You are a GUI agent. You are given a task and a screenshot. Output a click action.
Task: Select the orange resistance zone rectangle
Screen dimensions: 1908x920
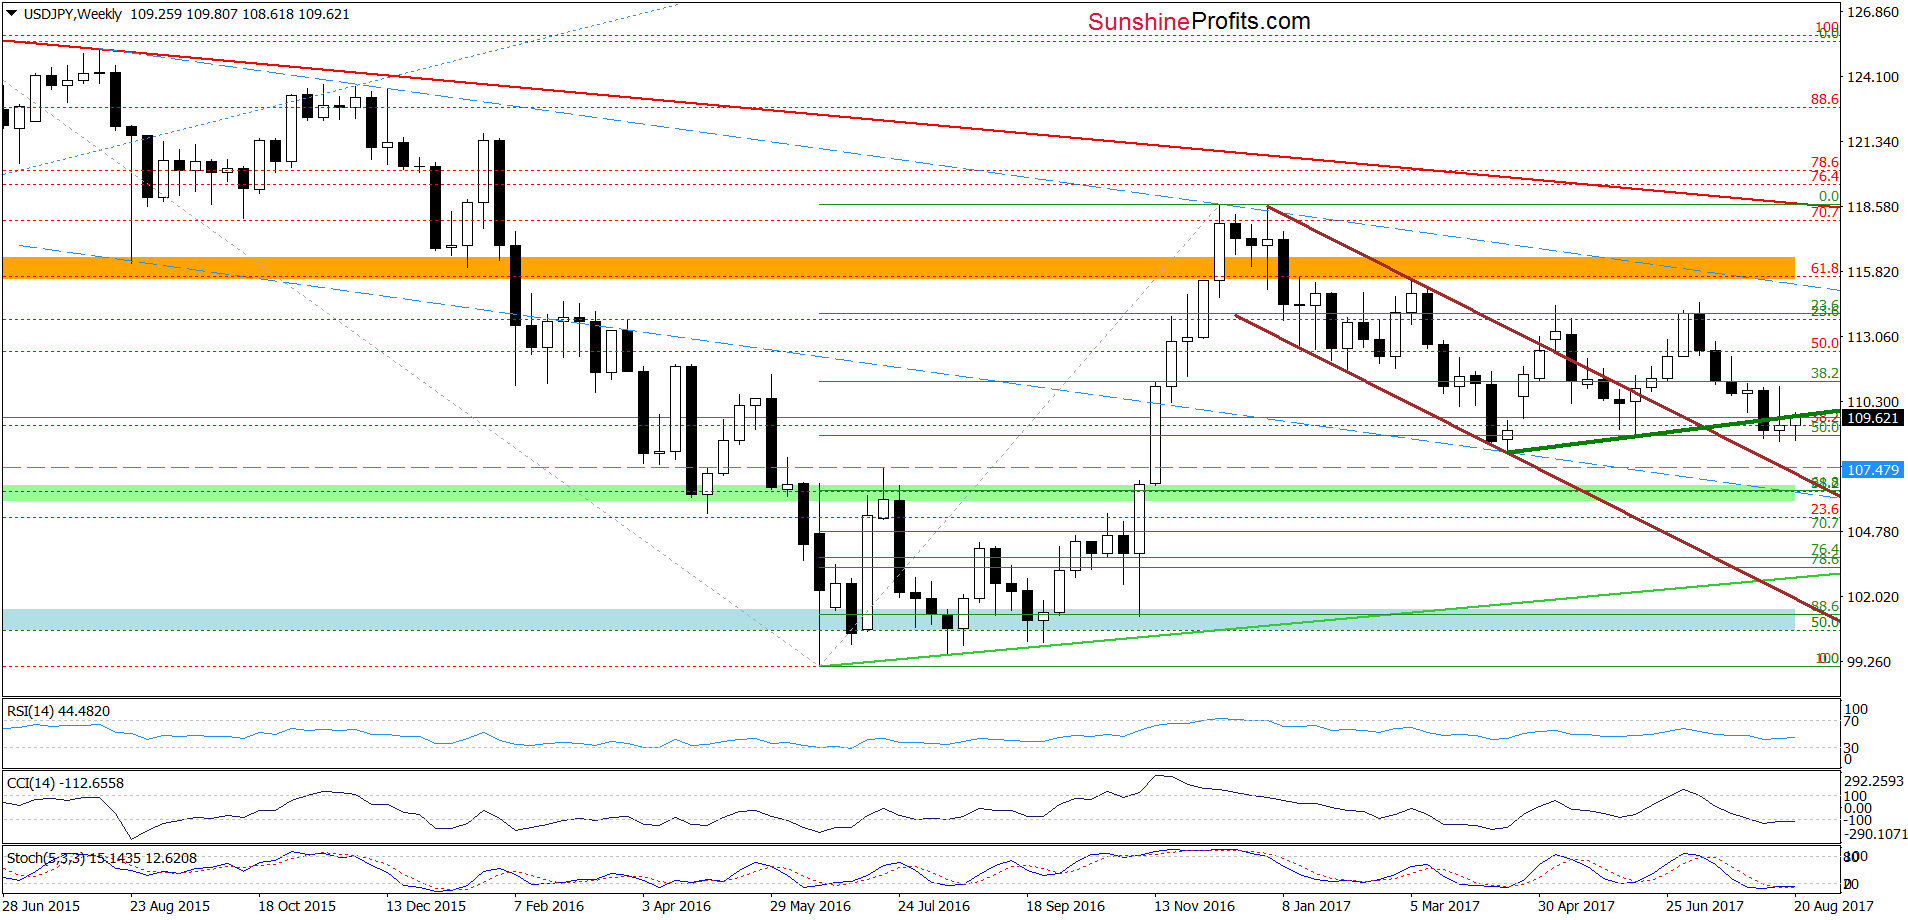(899, 267)
